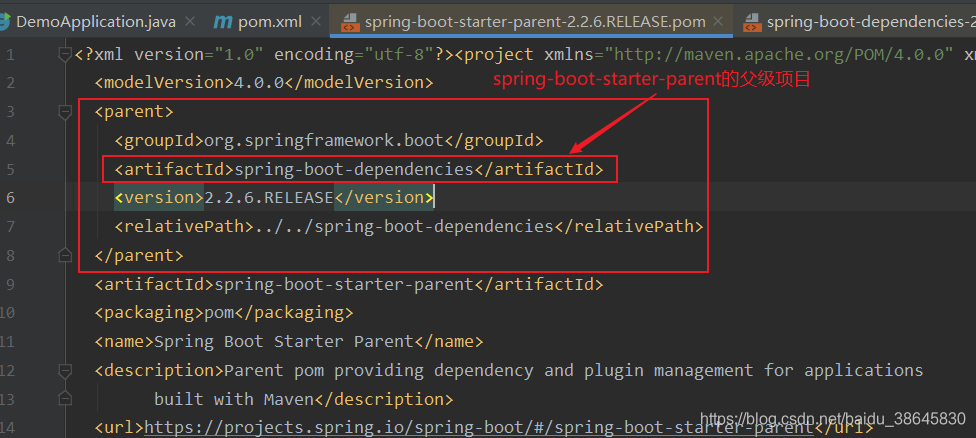Viewport: 976px width, 438px height.
Task: Switch to the spring-boot-dependencies tab
Action: tap(860, 22)
